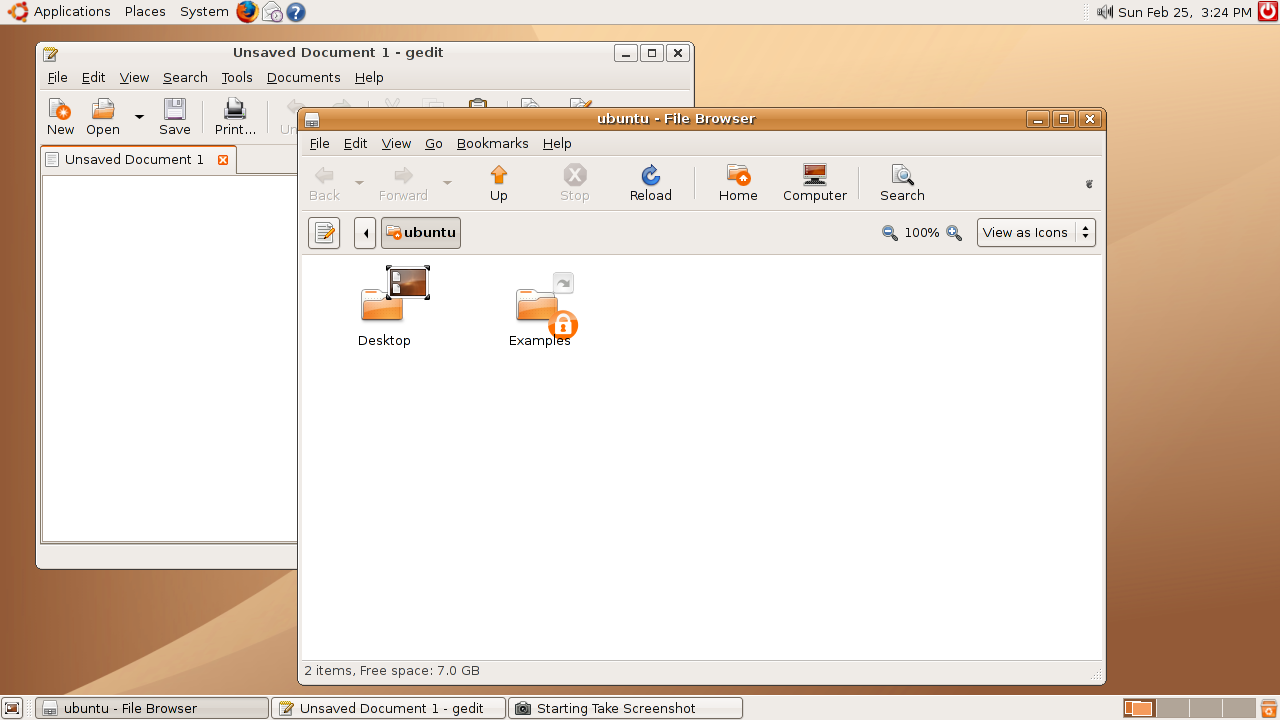
Task: Open the Documents menu in gedit
Action: [303, 77]
